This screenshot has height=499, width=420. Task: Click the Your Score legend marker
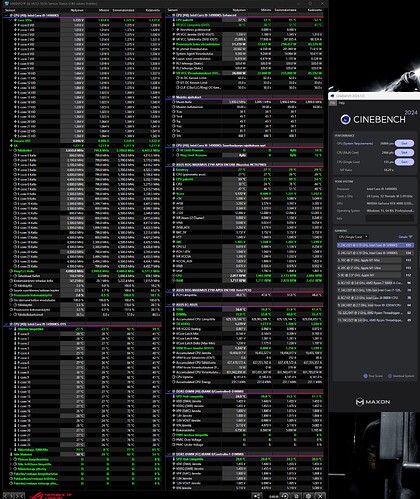coord(365,376)
